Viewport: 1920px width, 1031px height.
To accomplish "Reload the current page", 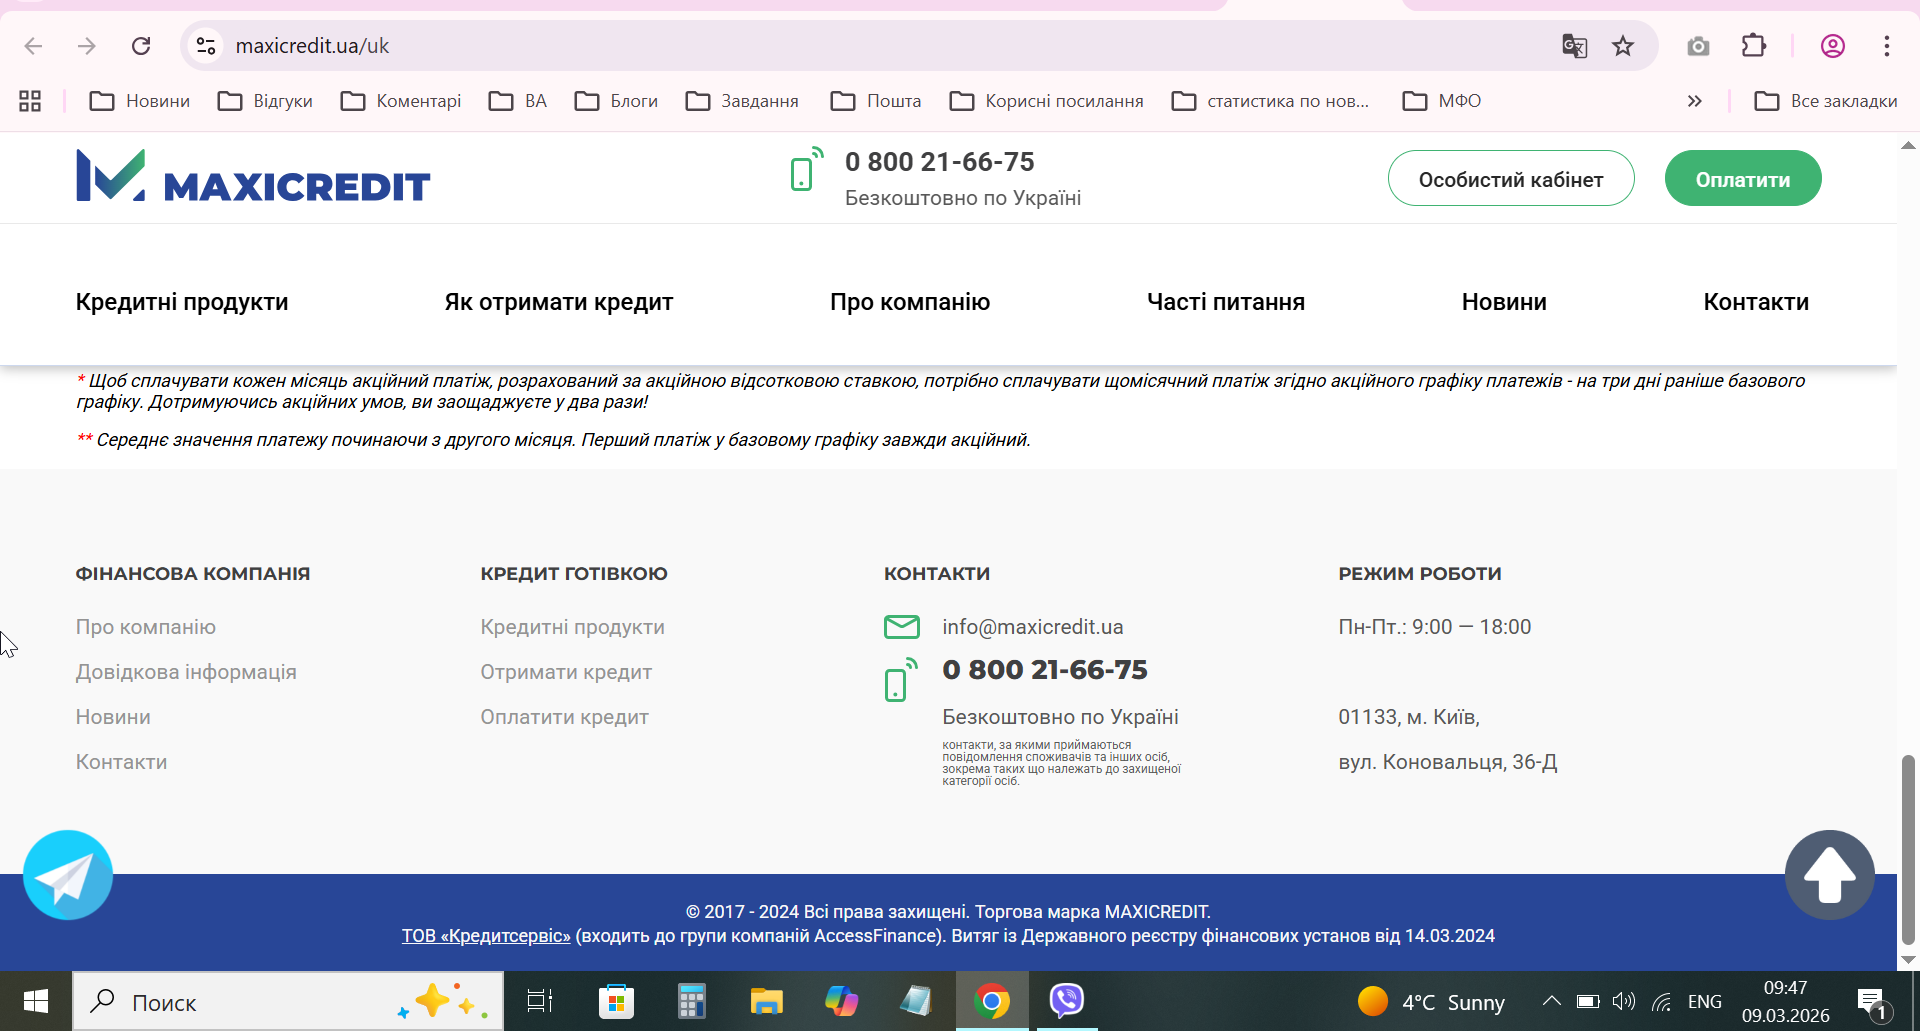I will point(141,46).
